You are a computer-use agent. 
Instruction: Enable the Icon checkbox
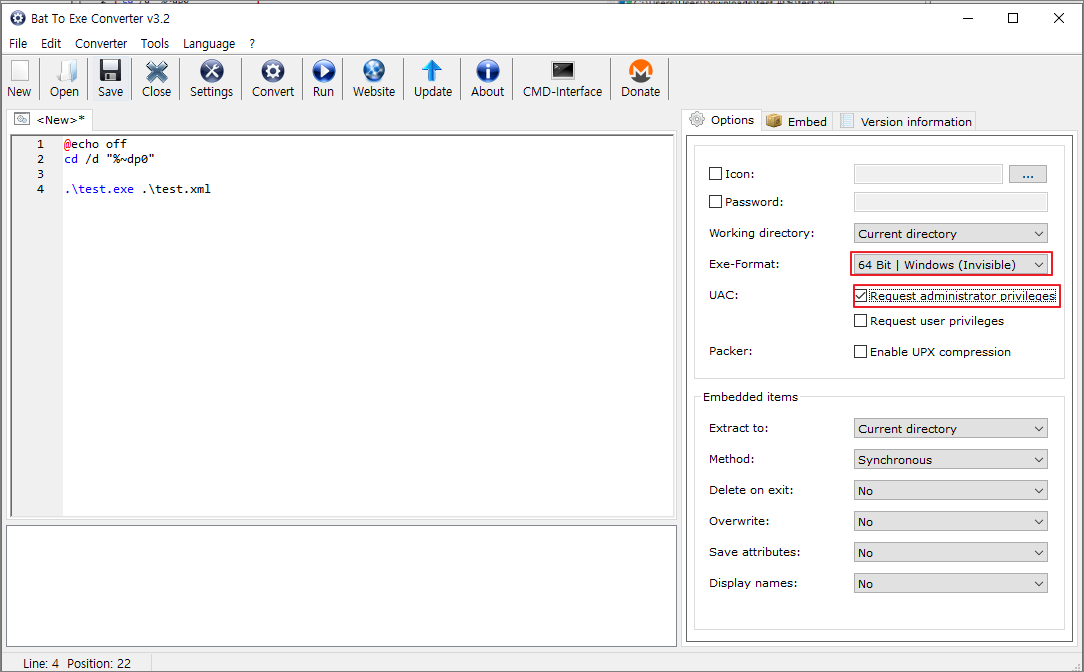(716, 174)
